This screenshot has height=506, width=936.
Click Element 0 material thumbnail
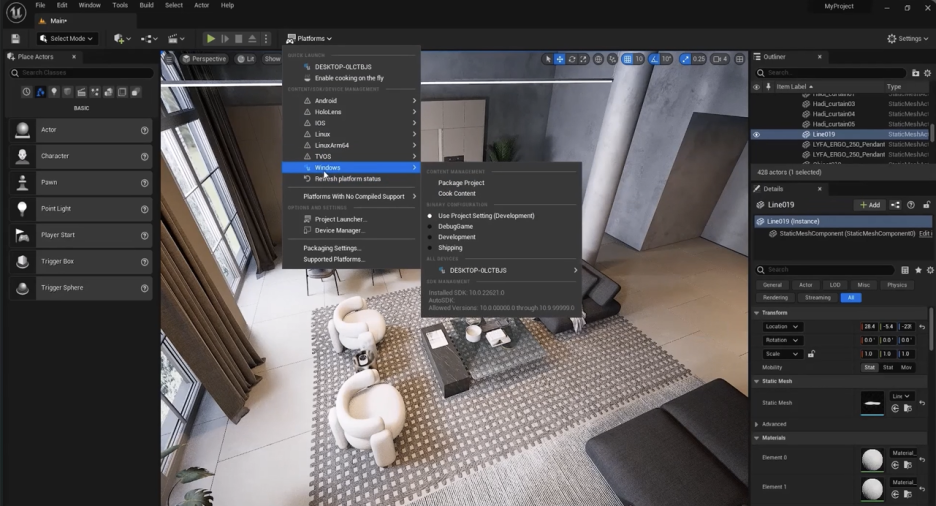(872, 460)
